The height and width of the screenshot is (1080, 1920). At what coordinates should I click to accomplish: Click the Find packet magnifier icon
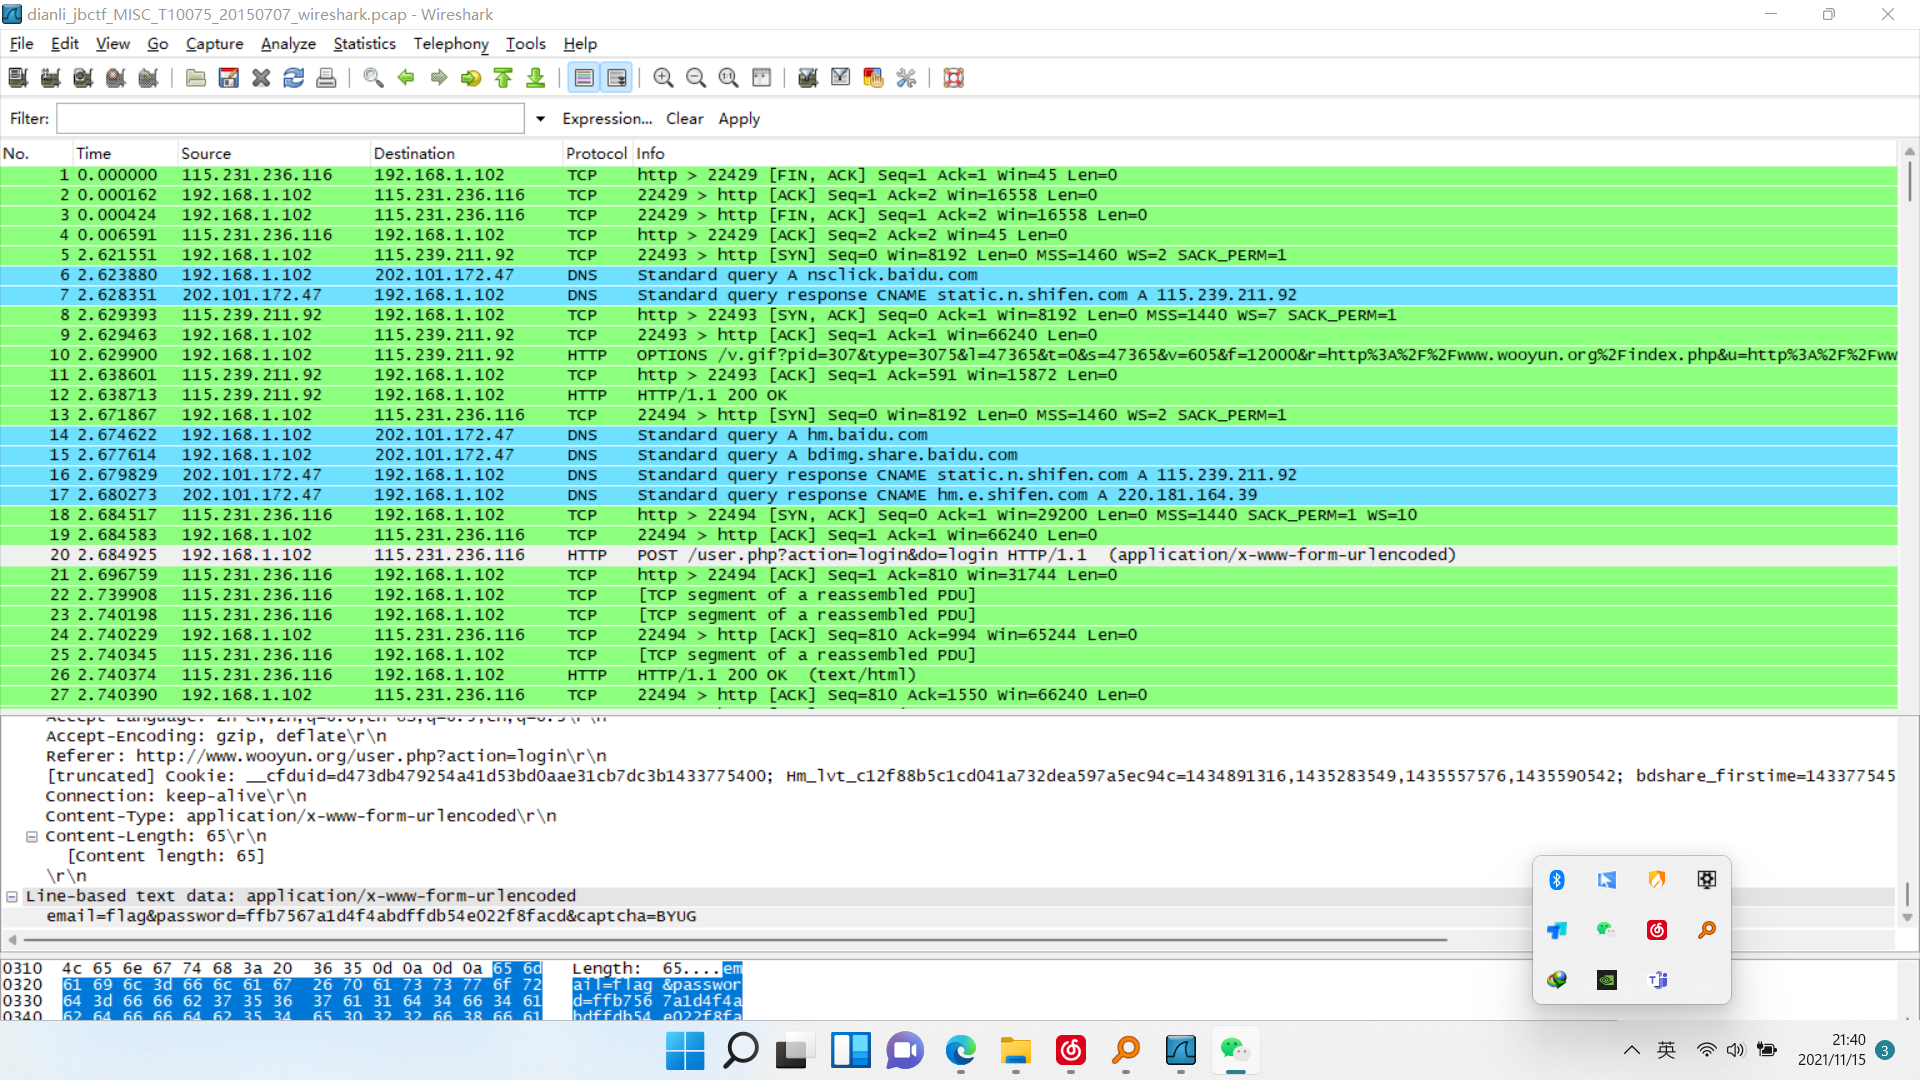click(x=373, y=78)
